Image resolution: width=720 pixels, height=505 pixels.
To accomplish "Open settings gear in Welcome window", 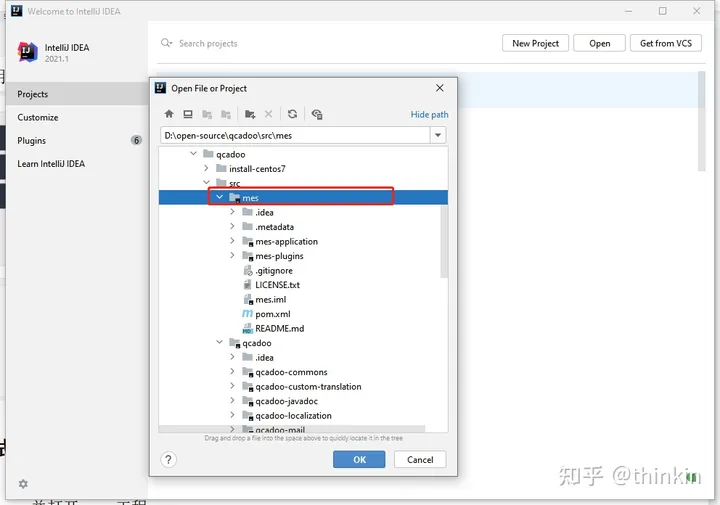I will 23,484.
